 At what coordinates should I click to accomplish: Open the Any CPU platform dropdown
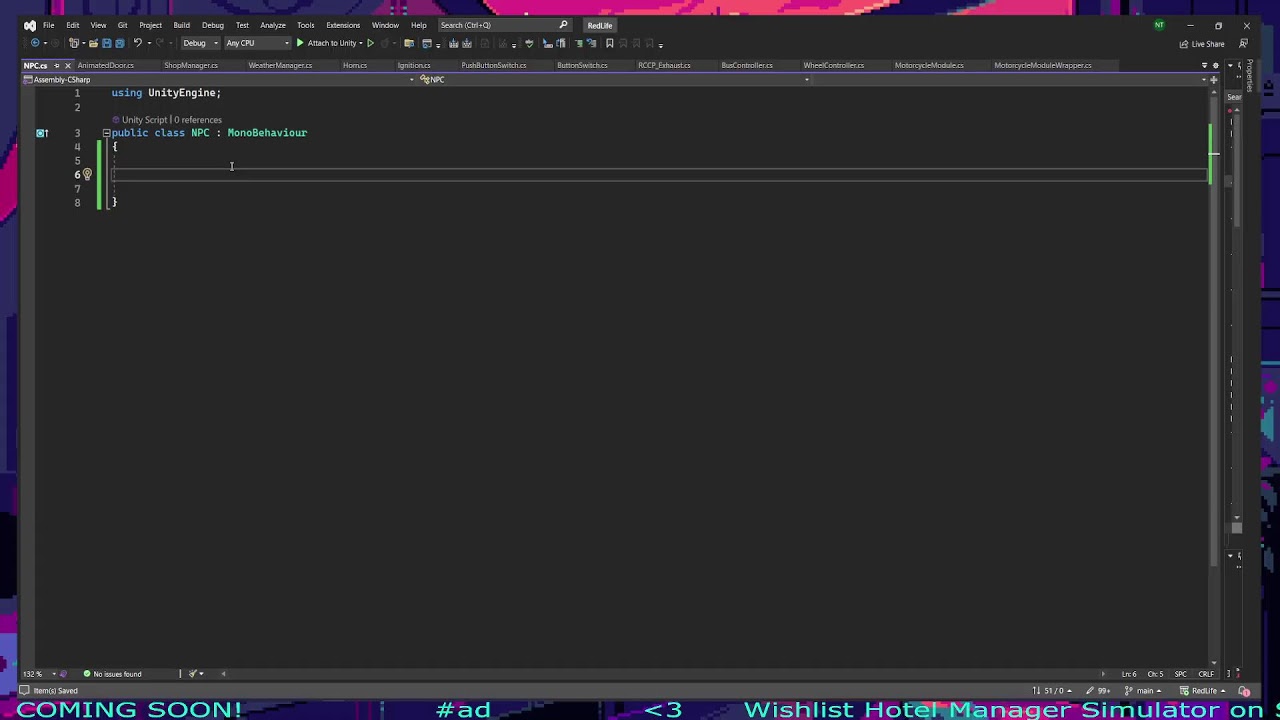[257, 43]
